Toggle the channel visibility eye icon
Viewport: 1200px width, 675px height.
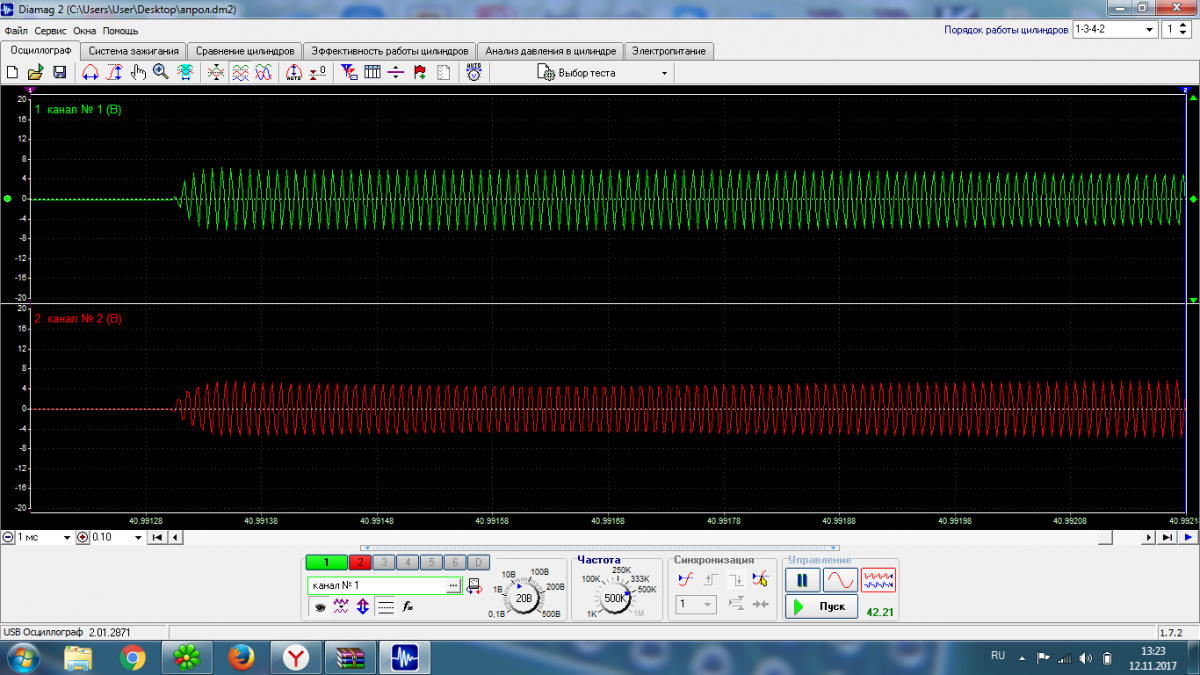(319, 606)
